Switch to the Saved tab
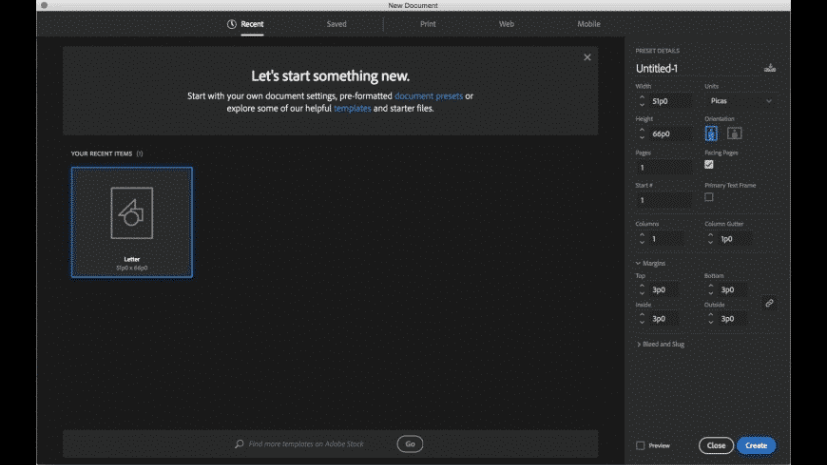Image resolution: width=827 pixels, height=465 pixels. [336, 24]
